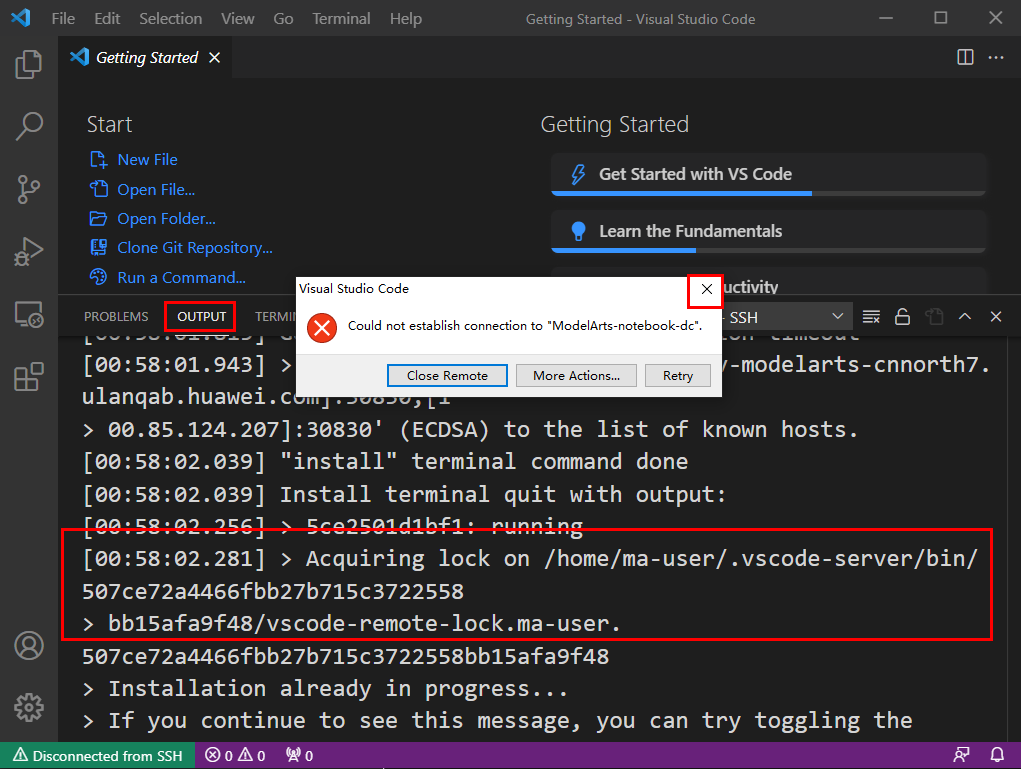Image resolution: width=1021 pixels, height=769 pixels.
Task: Click the "Could not establish connection" message
Action: coord(525,326)
